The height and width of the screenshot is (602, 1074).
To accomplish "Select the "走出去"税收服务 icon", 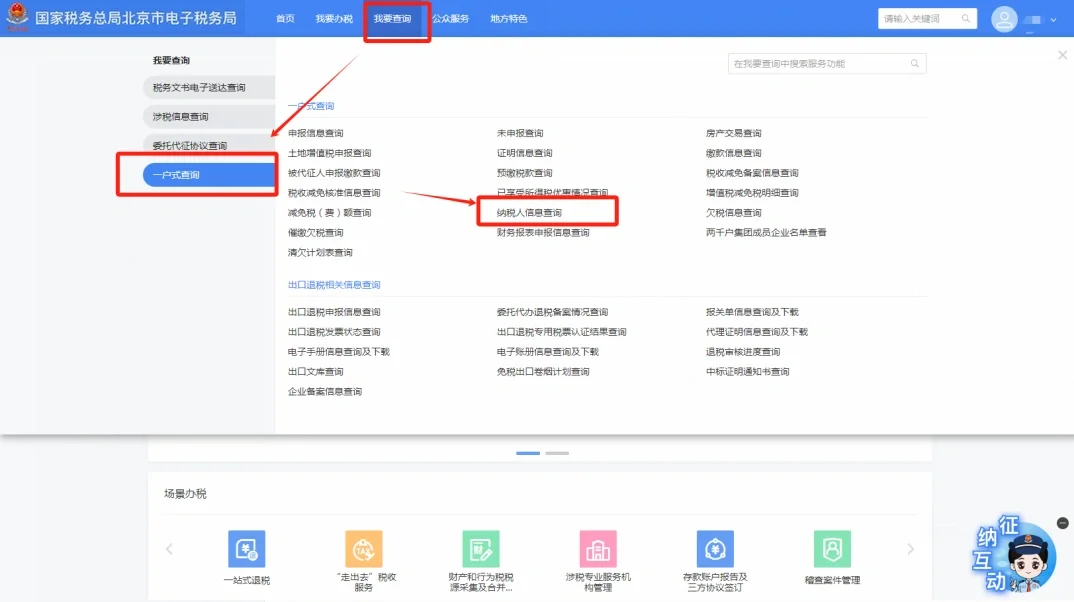I will [x=364, y=549].
